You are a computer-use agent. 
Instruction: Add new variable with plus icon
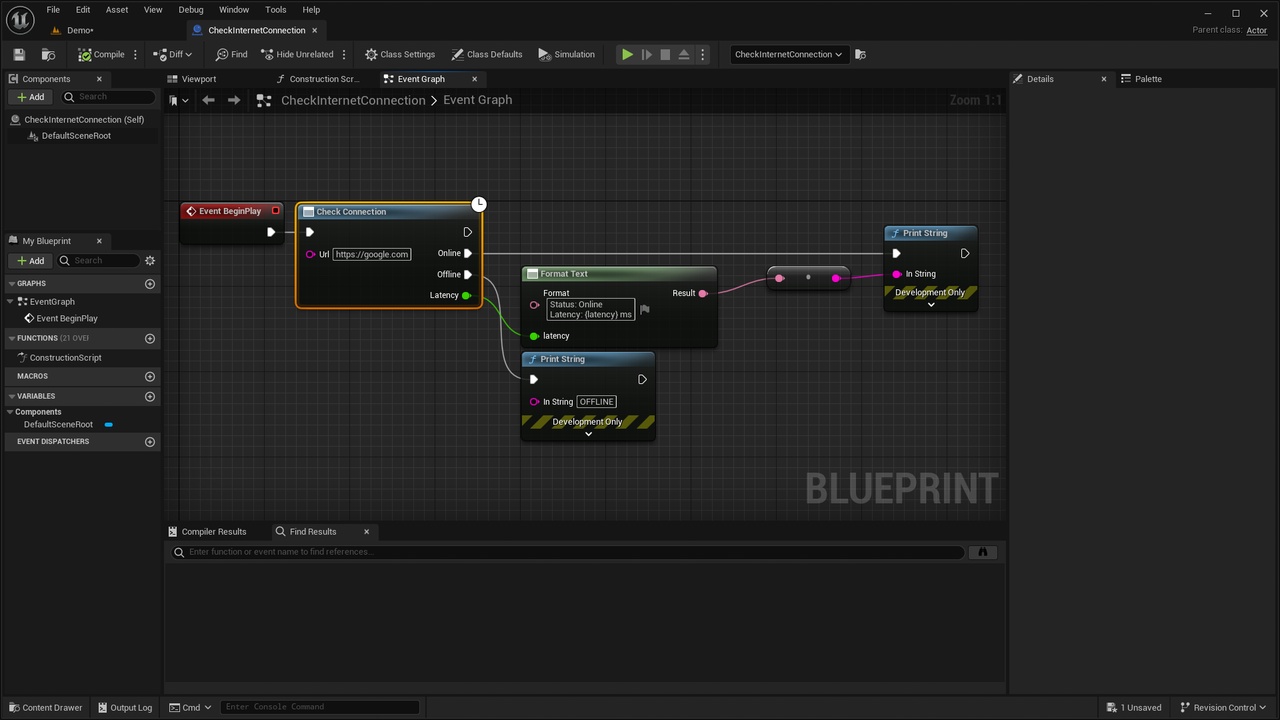[150, 396]
